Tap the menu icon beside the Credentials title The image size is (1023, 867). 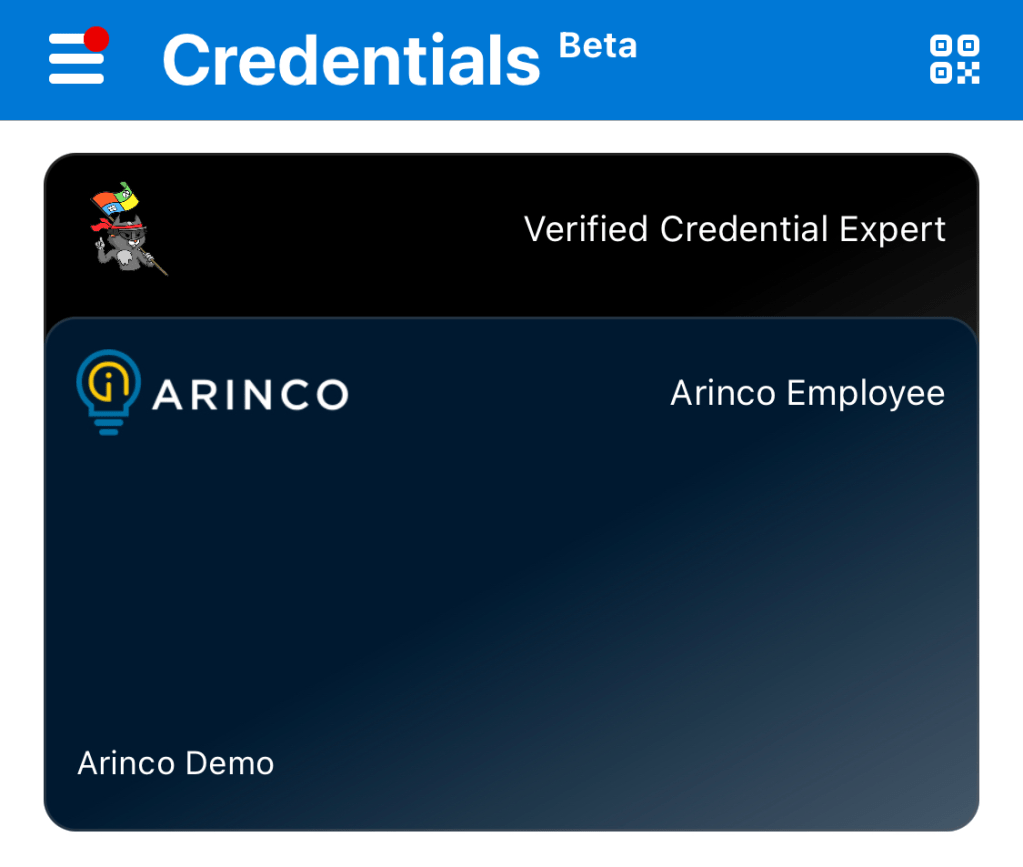coord(74,59)
